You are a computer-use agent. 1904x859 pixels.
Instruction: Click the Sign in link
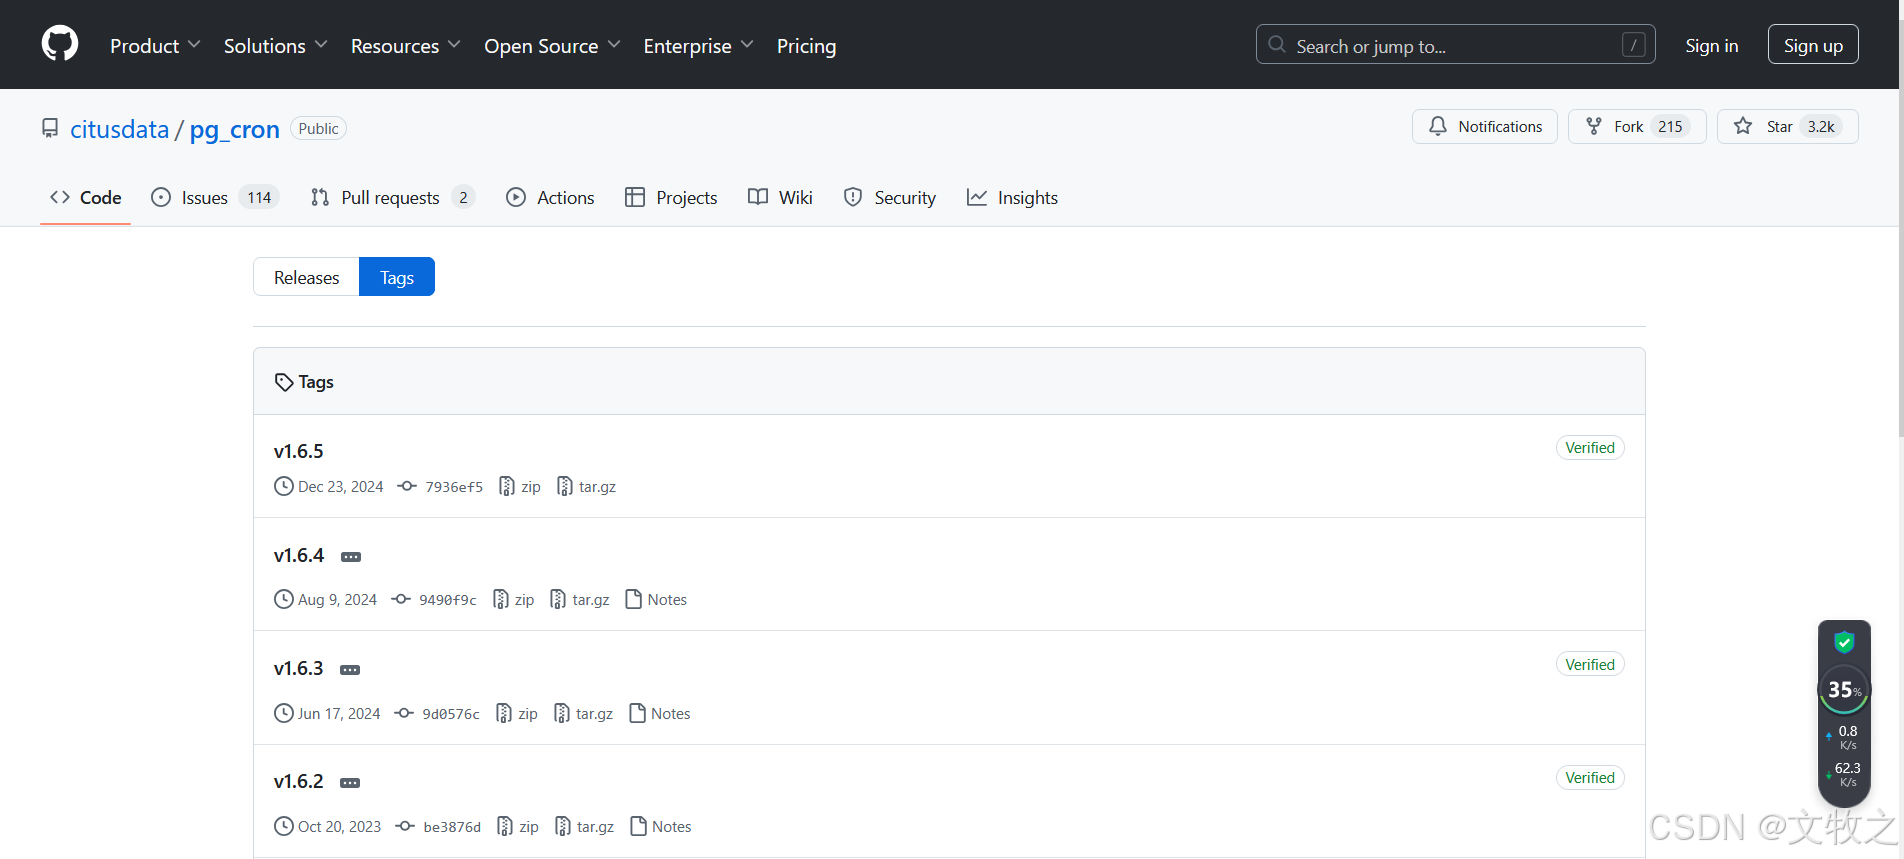(1711, 45)
